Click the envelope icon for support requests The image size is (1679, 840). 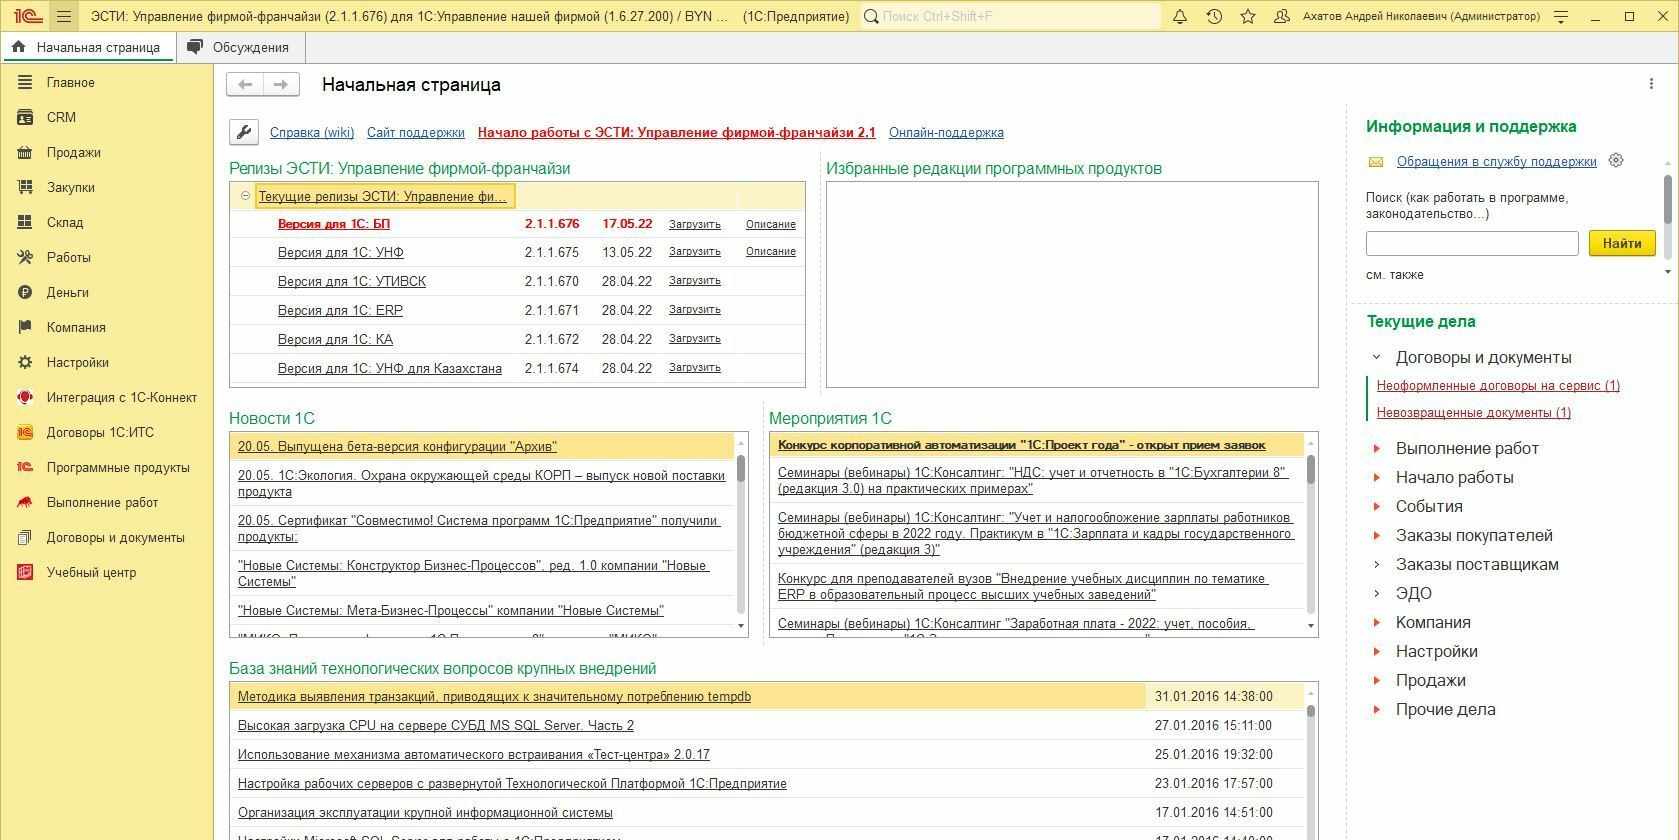click(x=1376, y=162)
